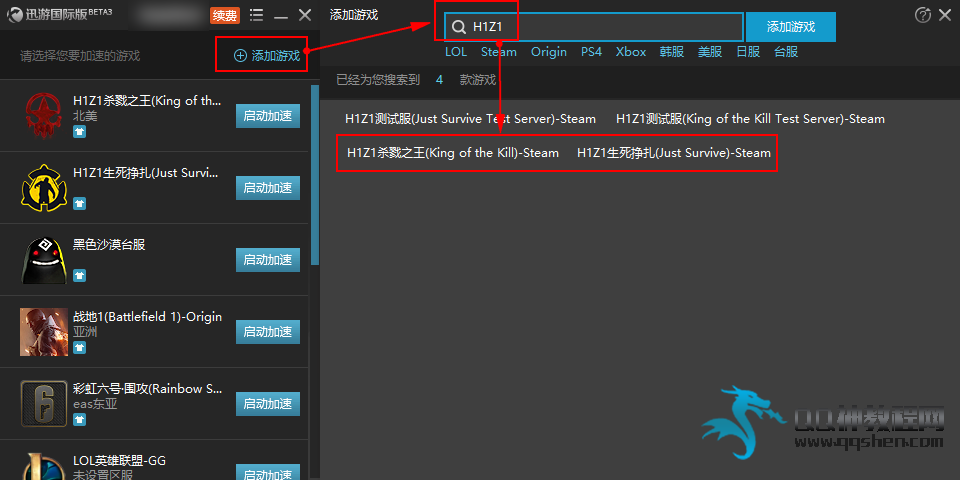Viewport: 960px width, 480px height.
Task: Click the H1Z1 Just Survive yellow emblem icon
Action: [x=43, y=188]
